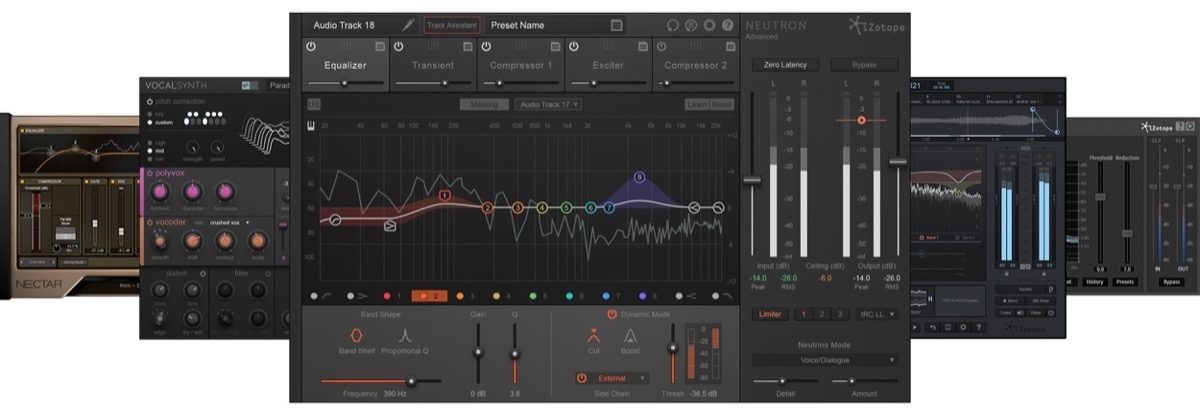This screenshot has width=1200, height=408.
Task: Toggle the Exciter module power
Action: coord(574,47)
